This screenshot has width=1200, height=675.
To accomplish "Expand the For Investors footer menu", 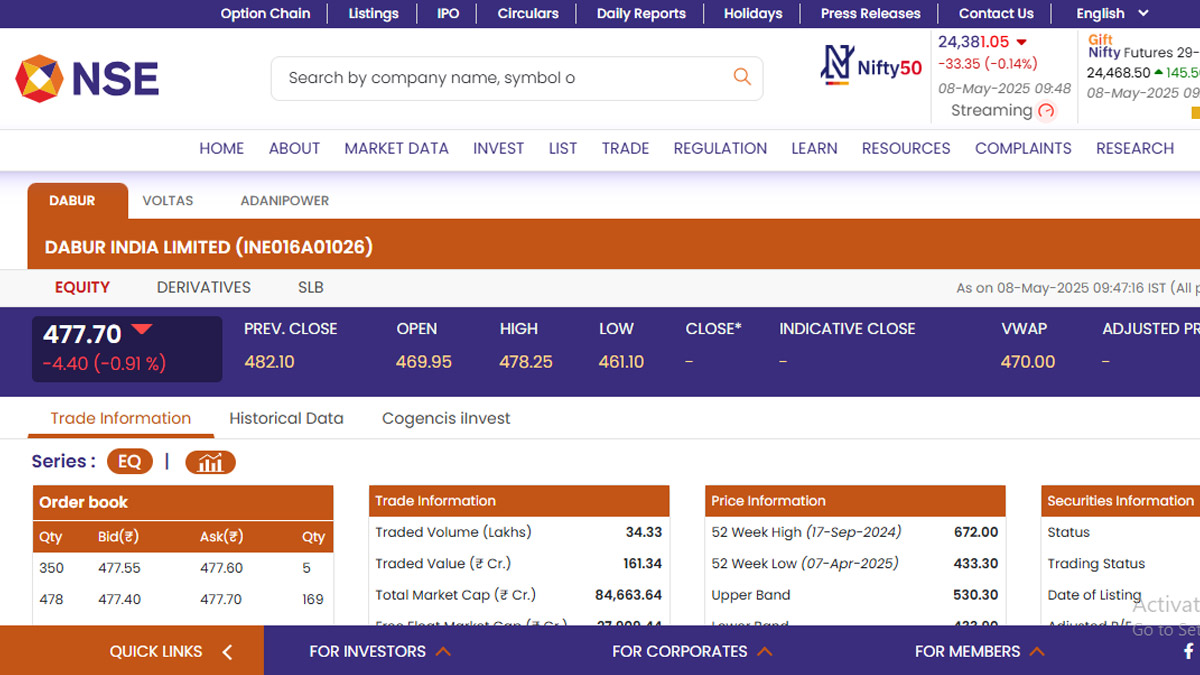I will pos(380,651).
